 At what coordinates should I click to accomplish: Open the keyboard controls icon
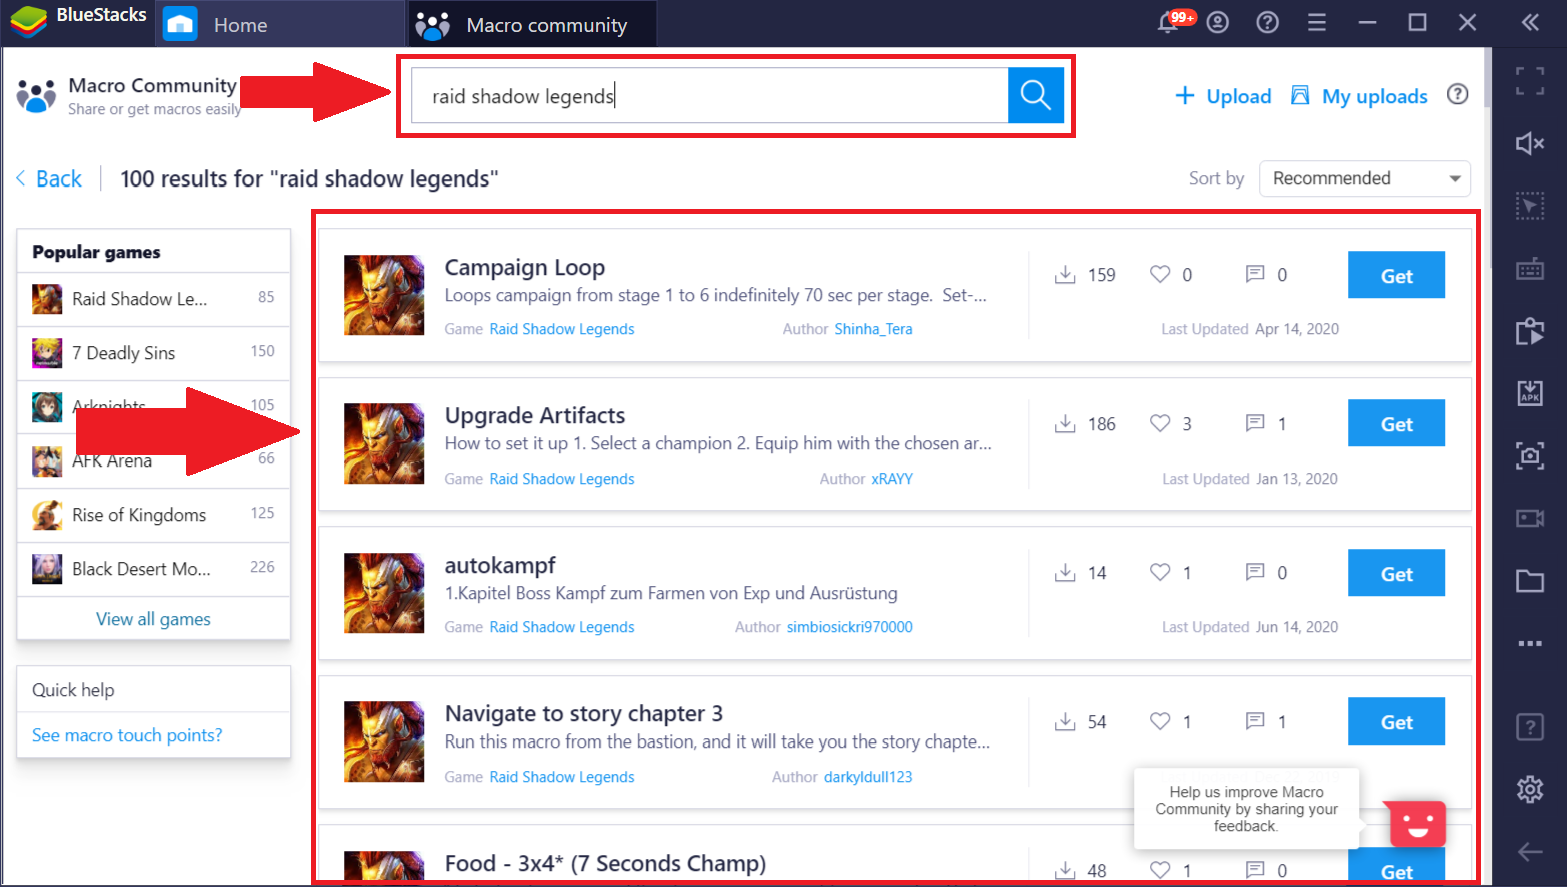tap(1530, 269)
